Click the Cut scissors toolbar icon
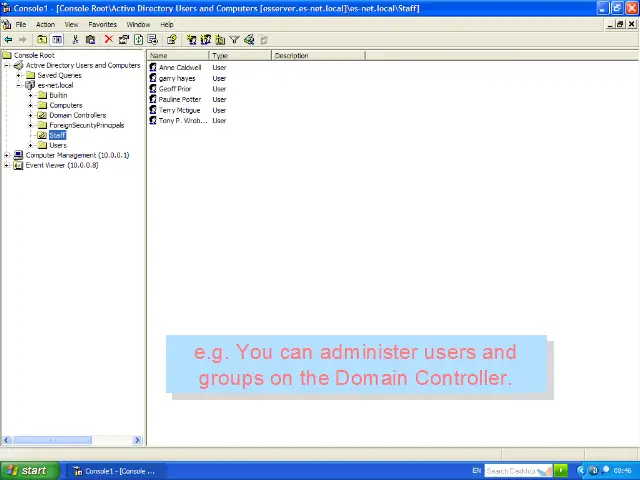The image size is (640, 480). [75, 40]
